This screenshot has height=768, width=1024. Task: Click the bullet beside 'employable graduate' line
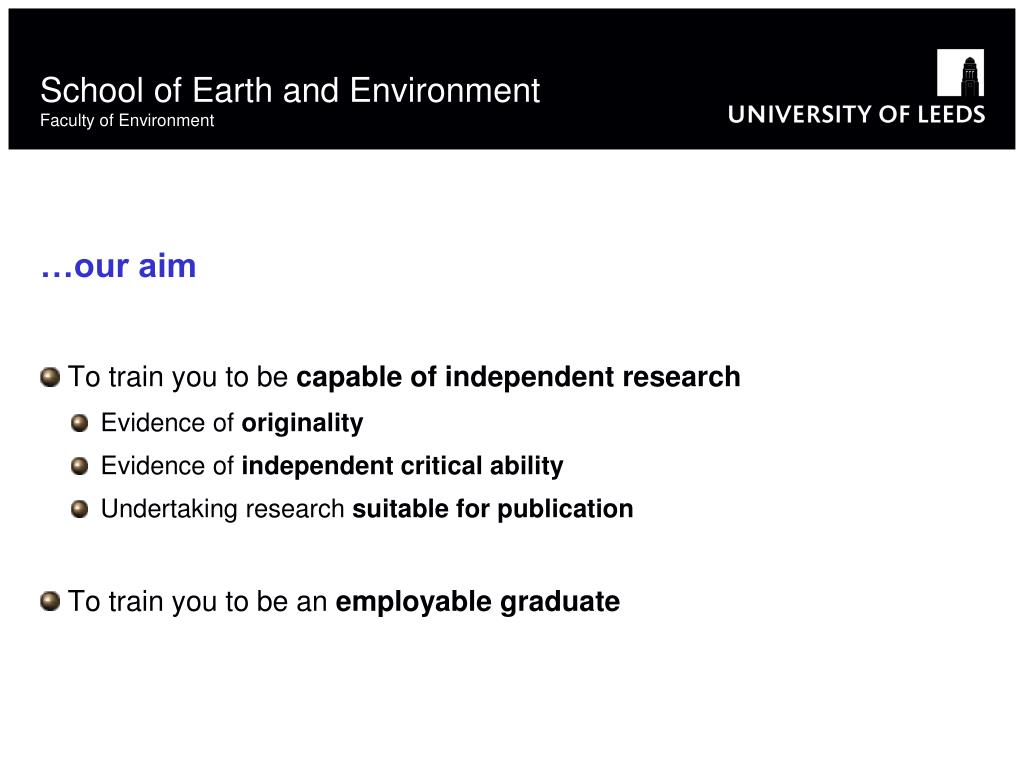coord(50,601)
